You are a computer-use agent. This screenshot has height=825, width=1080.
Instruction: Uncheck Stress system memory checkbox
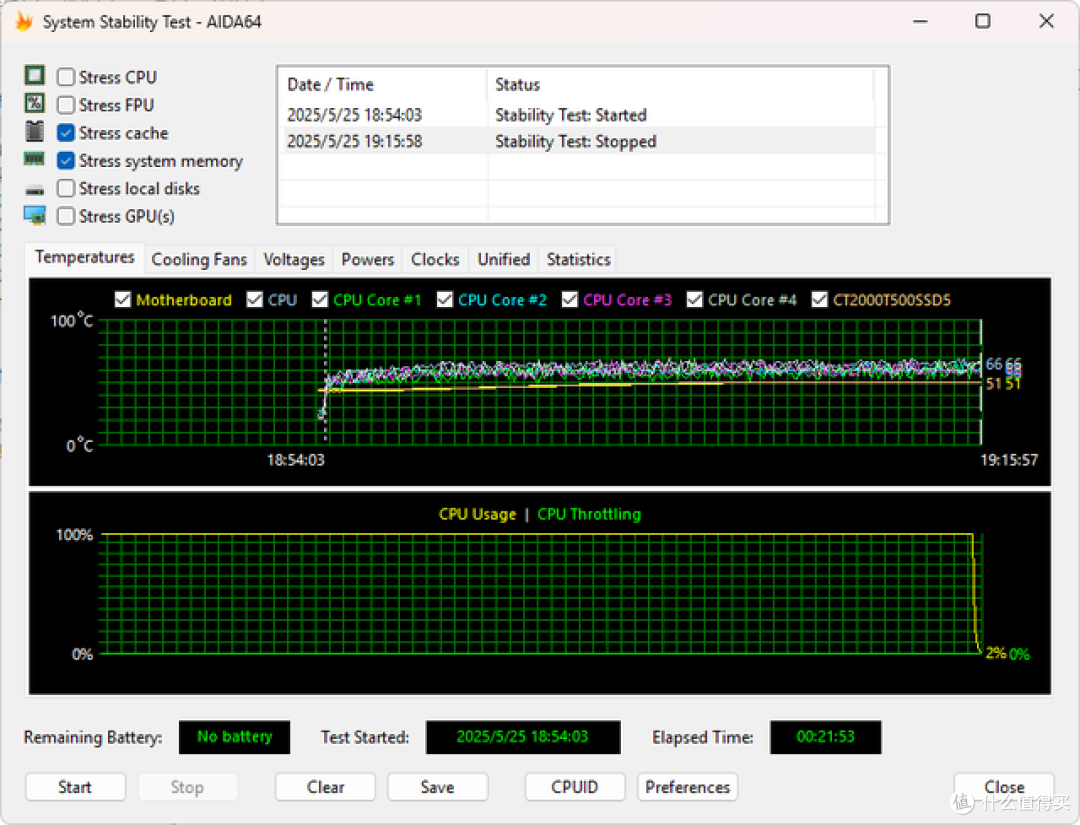(x=65, y=160)
